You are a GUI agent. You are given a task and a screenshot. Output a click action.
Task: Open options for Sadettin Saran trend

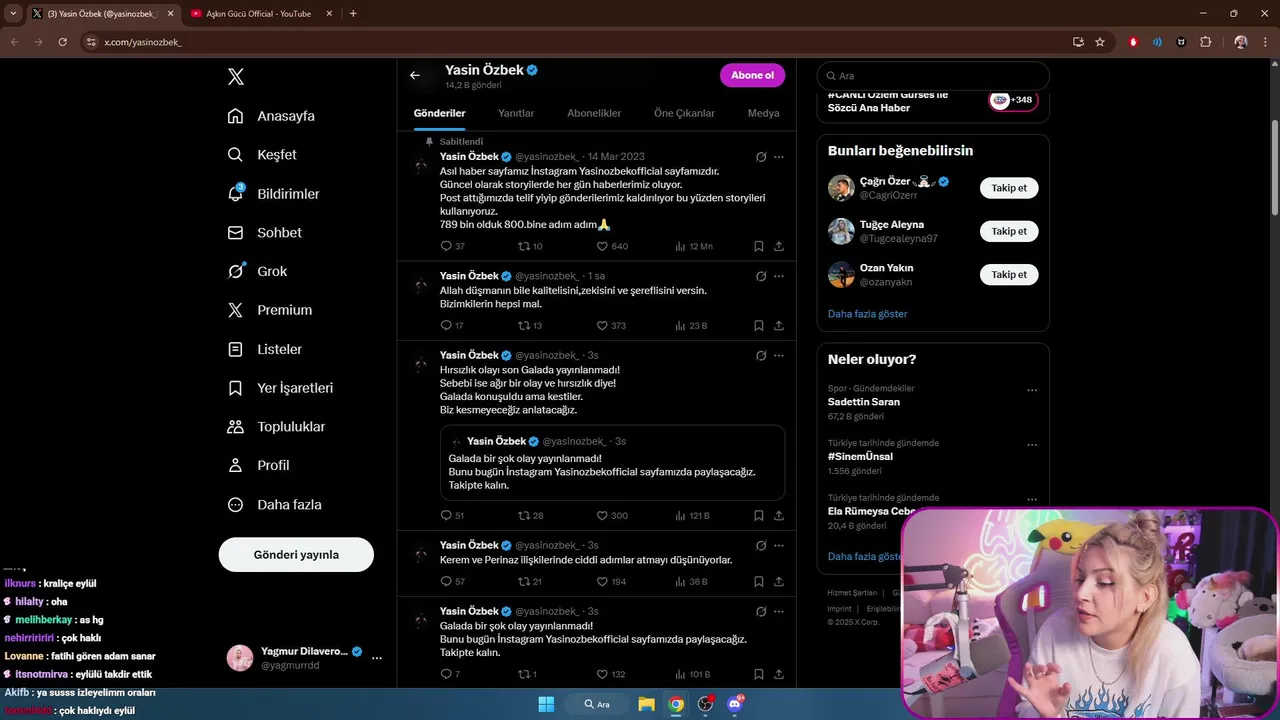coord(1032,390)
